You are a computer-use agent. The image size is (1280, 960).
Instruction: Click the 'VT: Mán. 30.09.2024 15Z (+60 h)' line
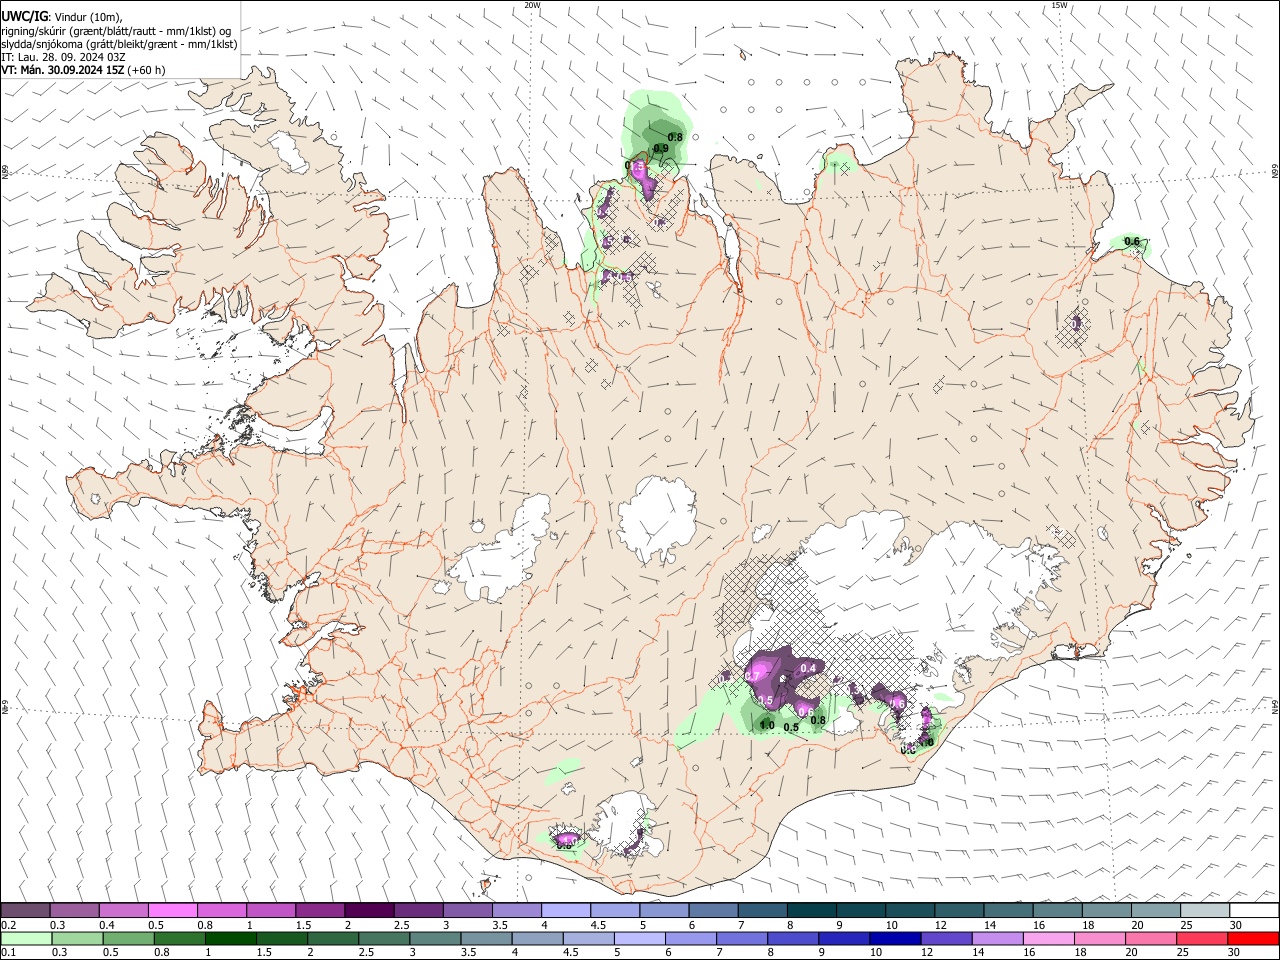coord(84,70)
